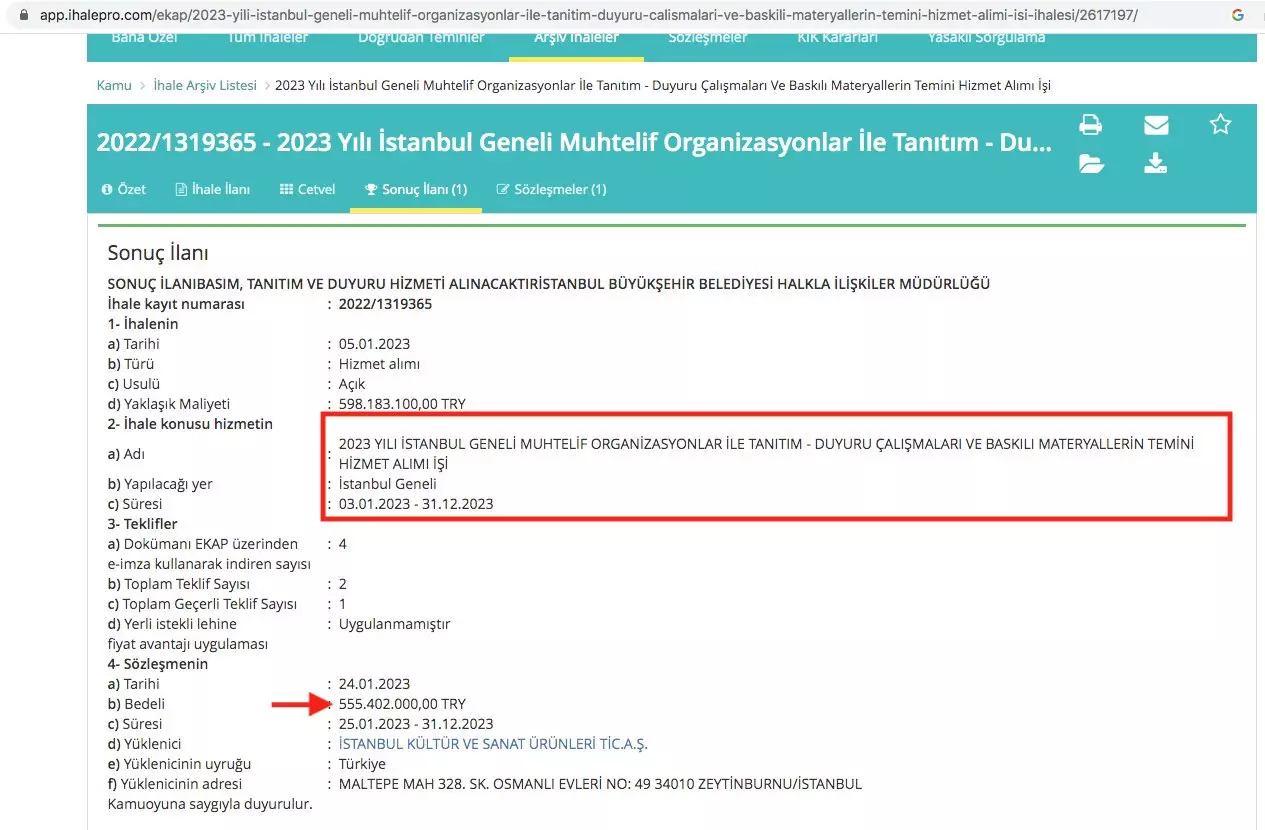Screen dimensions: 1265x830
Task: Click the padlock icon in the address bar
Action: point(24,15)
